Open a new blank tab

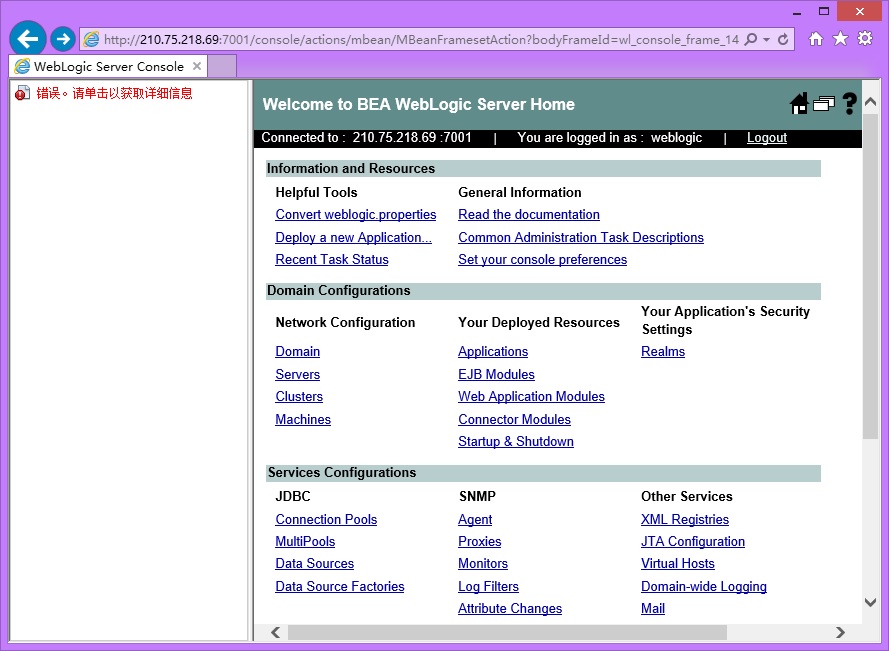coord(222,66)
